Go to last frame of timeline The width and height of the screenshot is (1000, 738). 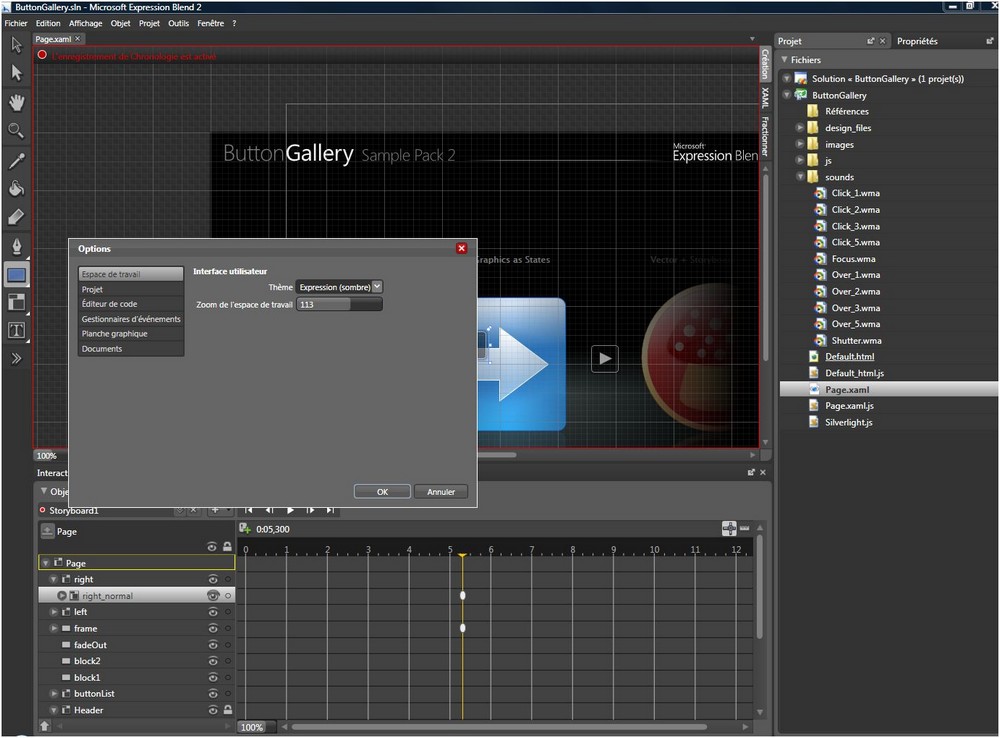330,510
